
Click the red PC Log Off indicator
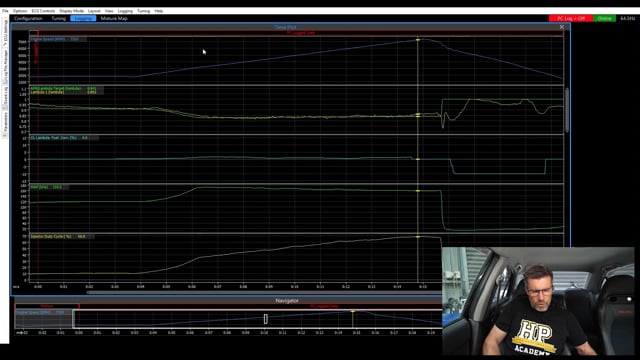(571, 18)
